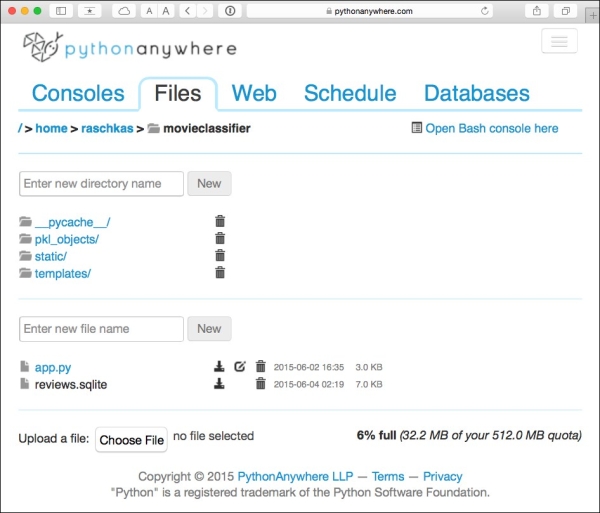Open the hamburger navigation menu
This screenshot has width=600, height=513.
(x=559, y=41)
